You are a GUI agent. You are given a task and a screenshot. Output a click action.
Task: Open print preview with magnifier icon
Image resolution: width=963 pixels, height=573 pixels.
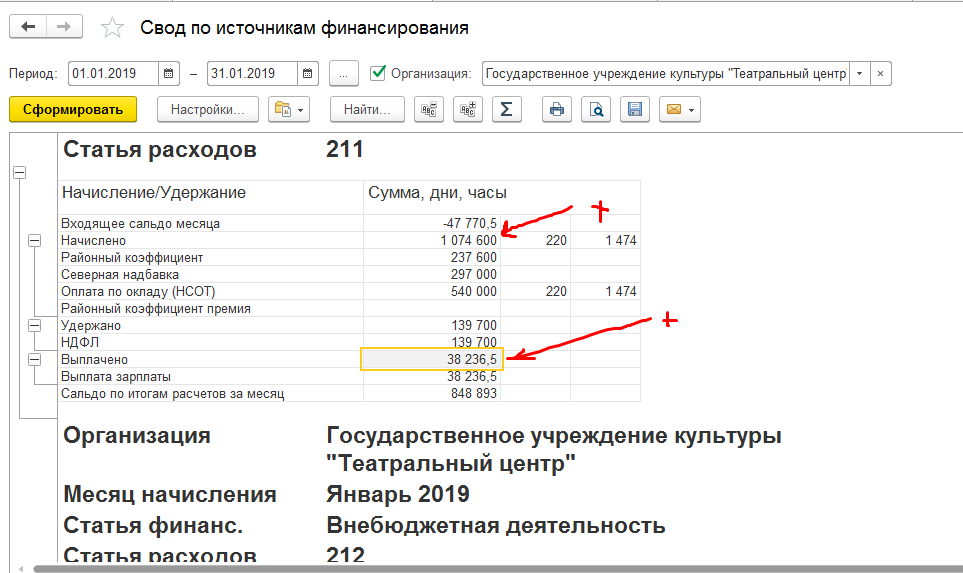tap(596, 110)
